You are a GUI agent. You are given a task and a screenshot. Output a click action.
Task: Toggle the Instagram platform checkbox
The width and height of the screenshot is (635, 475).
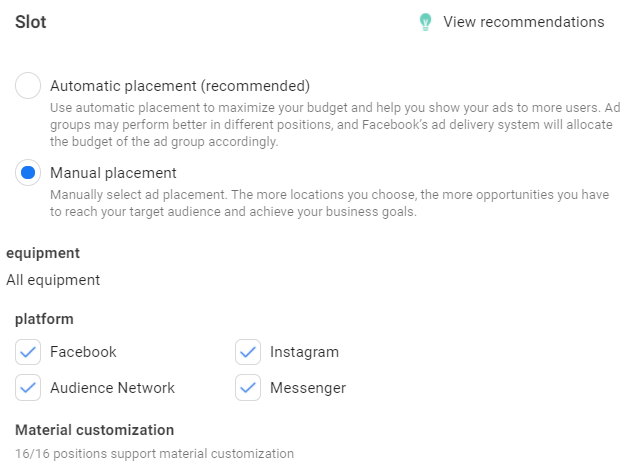tap(248, 352)
